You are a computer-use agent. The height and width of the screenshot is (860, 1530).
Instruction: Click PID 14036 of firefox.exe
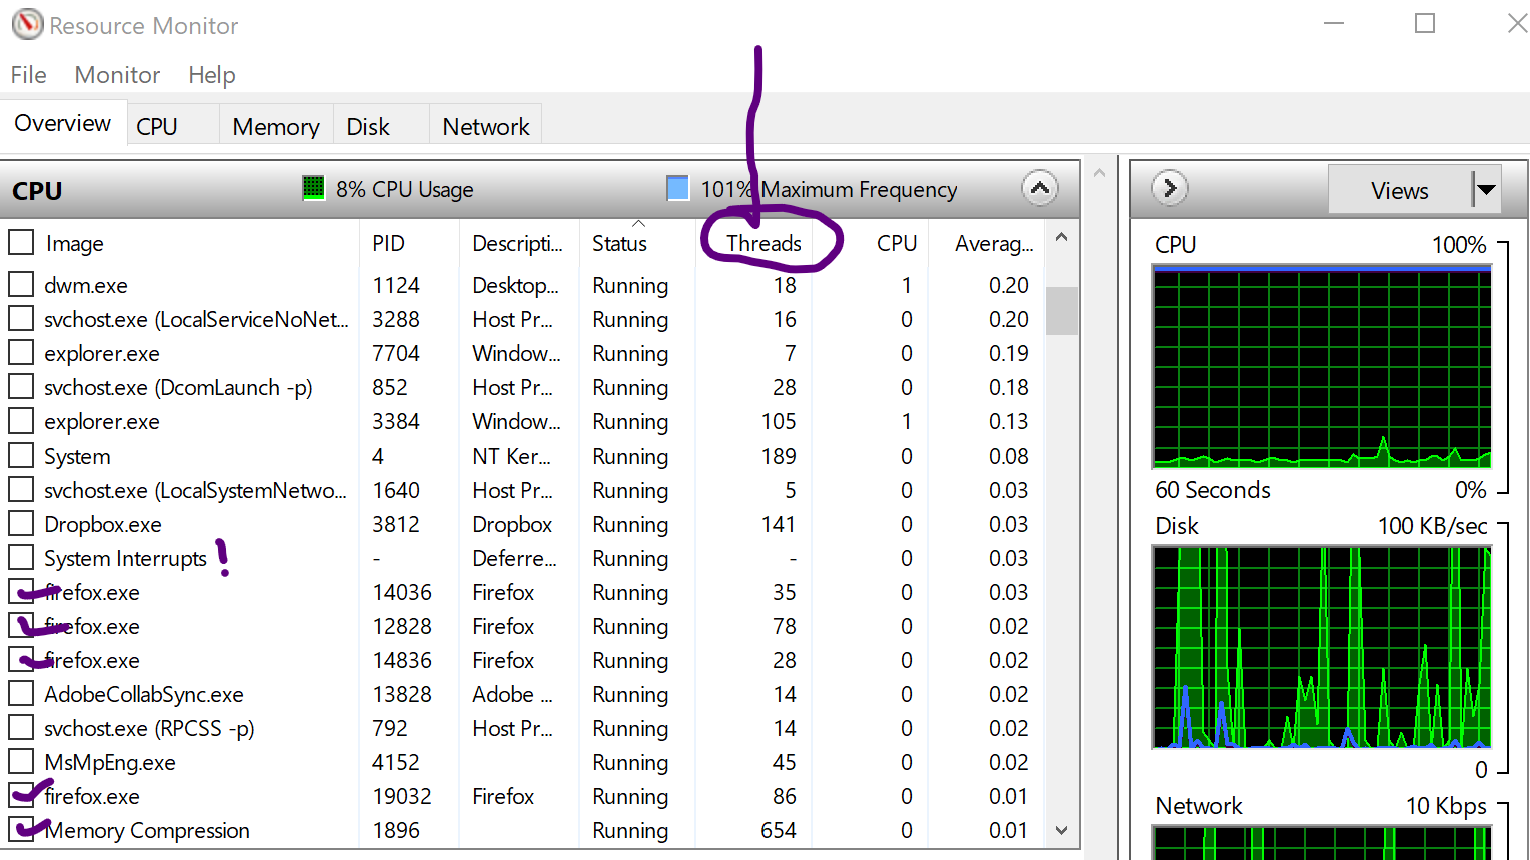coord(402,592)
